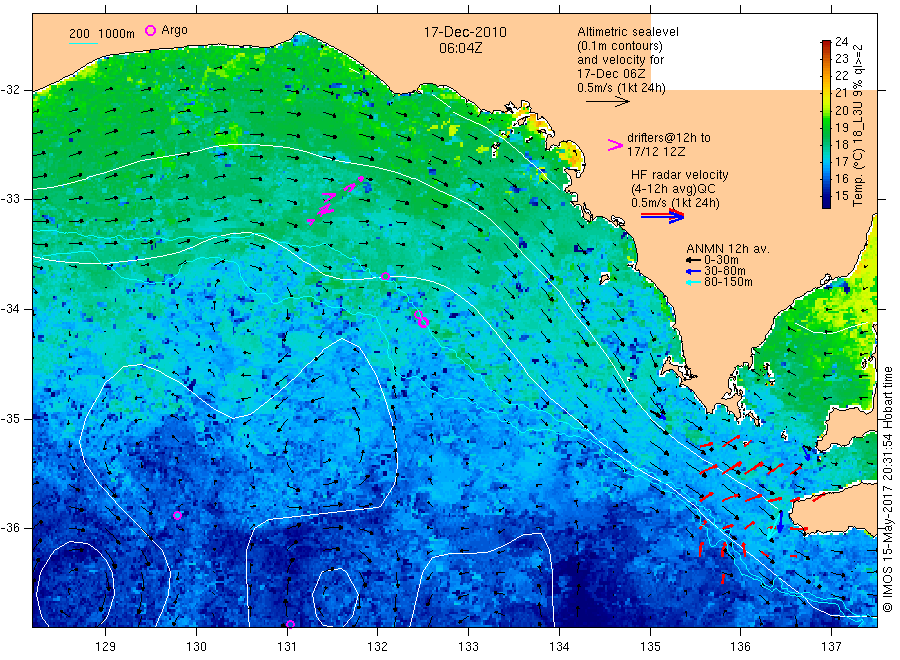Click the 131 longitude axis label
The width and height of the screenshot is (900, 660).
click(287, 647)
